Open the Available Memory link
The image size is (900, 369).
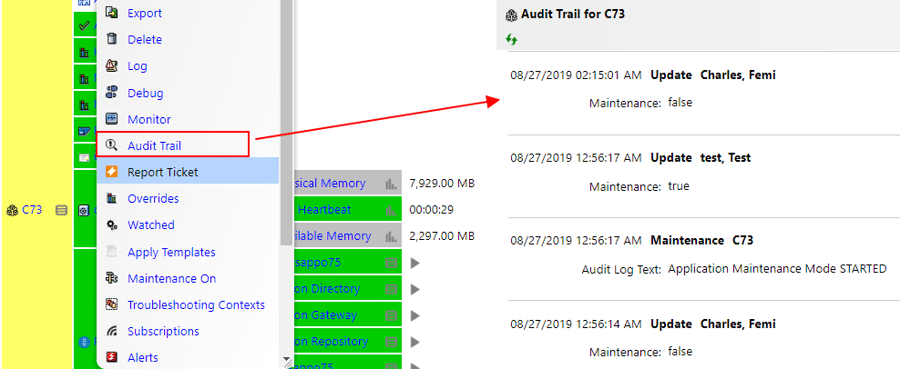coord(332,236)
